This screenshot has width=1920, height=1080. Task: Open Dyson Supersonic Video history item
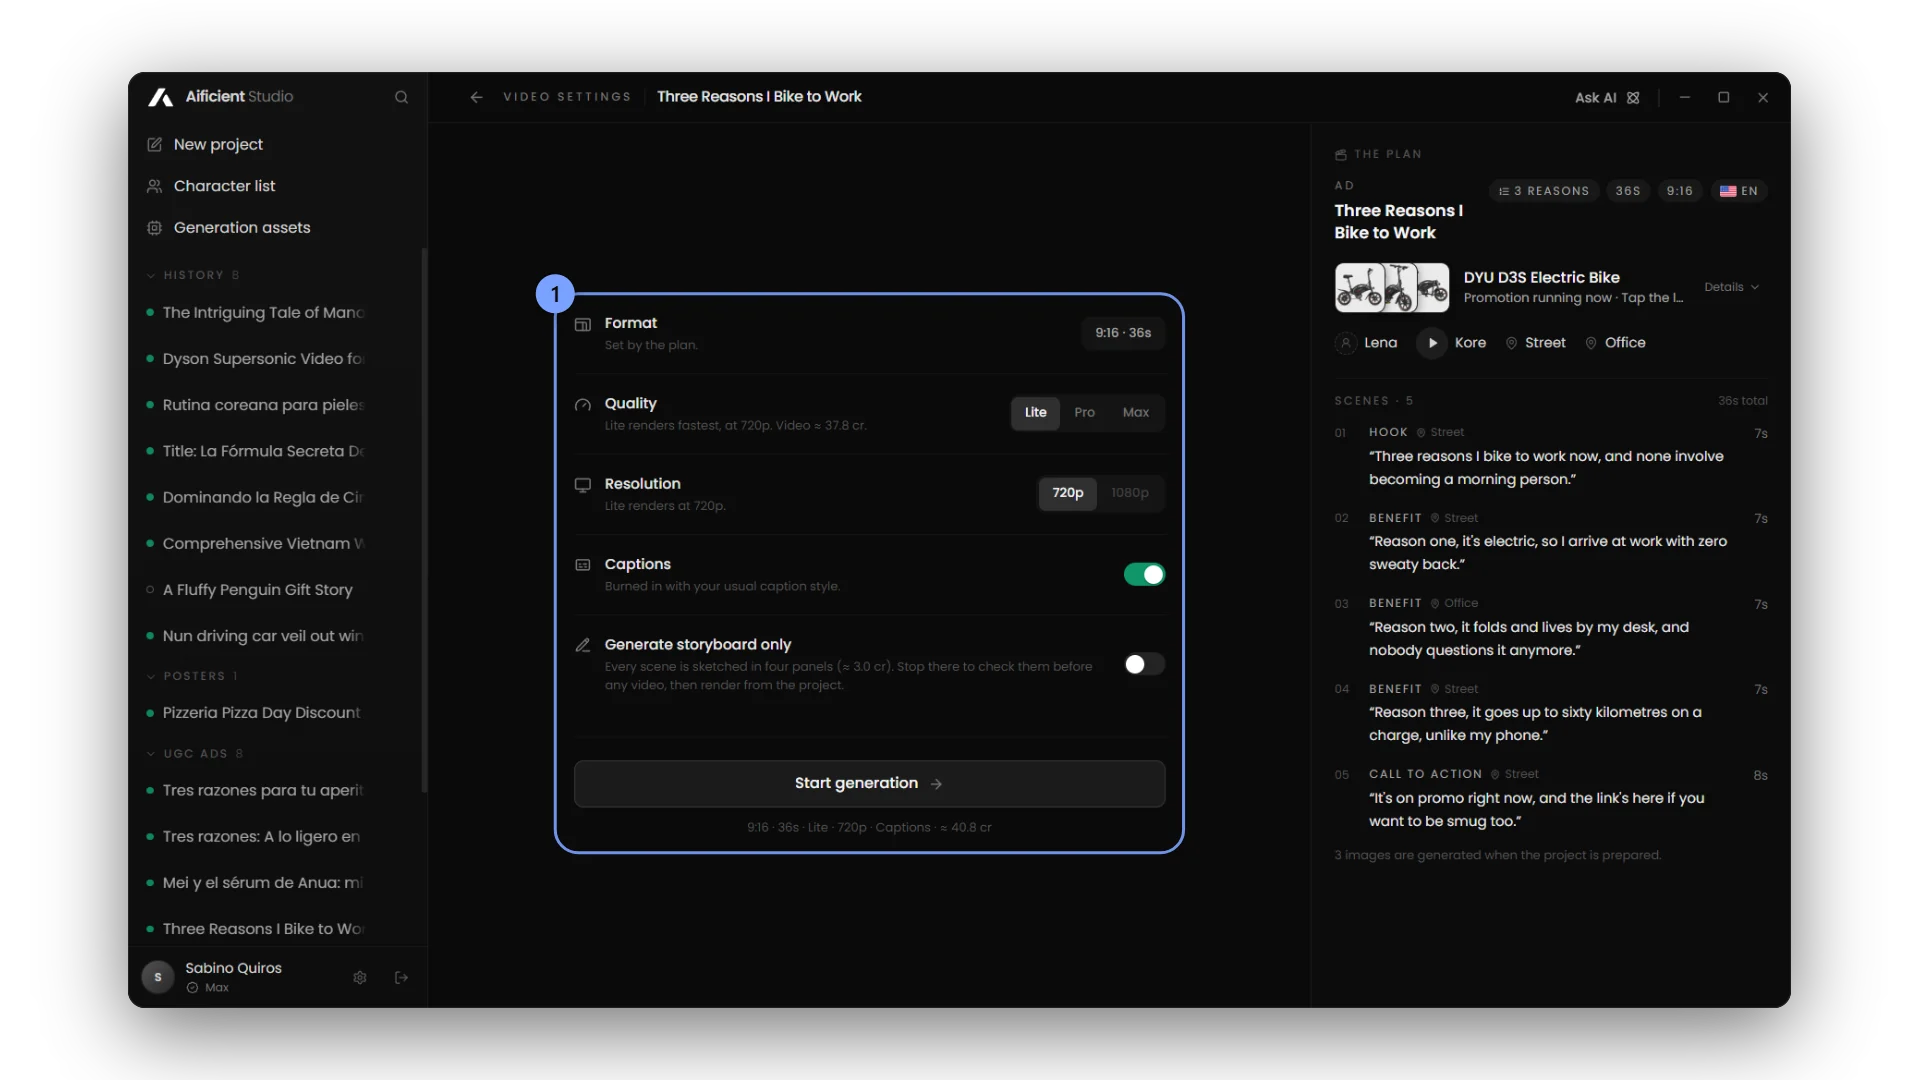tap(262, 358)
